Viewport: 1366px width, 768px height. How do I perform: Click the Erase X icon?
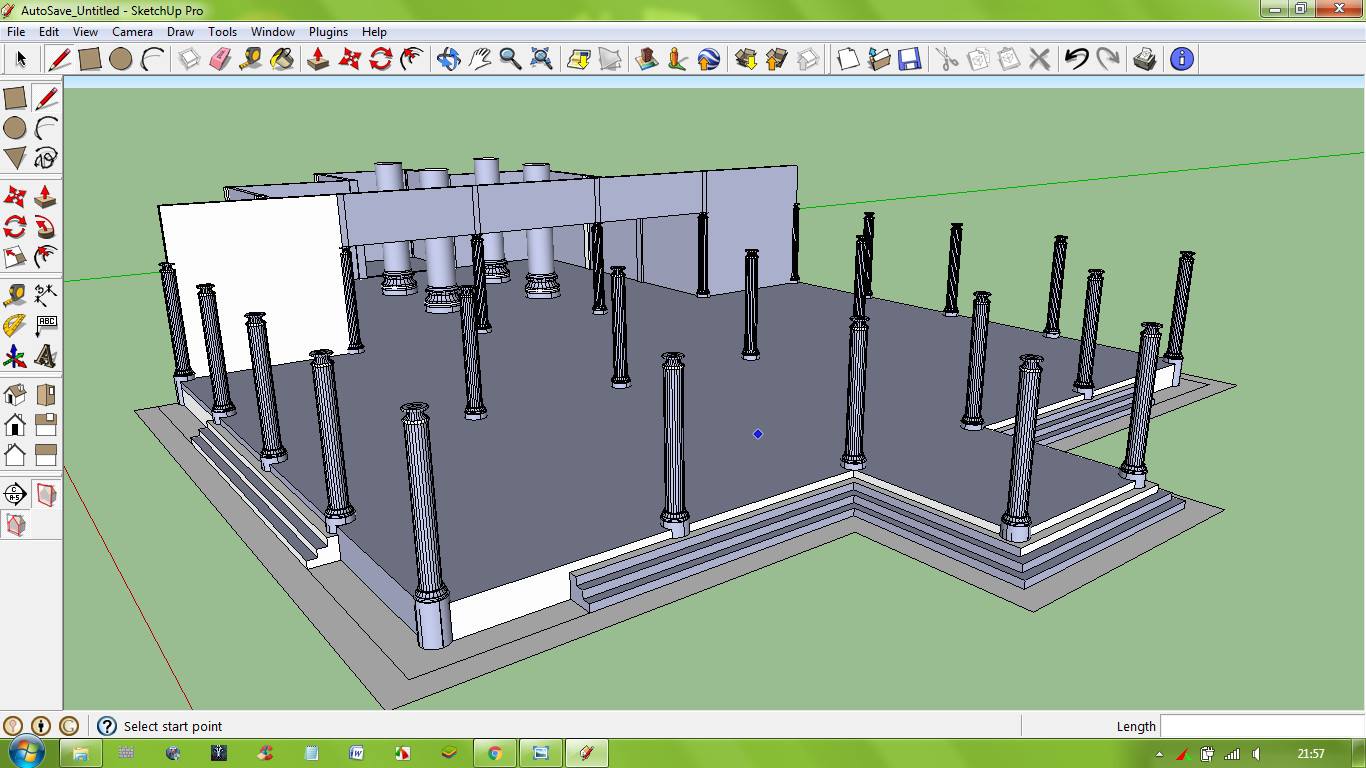(x=1039, y=59)
